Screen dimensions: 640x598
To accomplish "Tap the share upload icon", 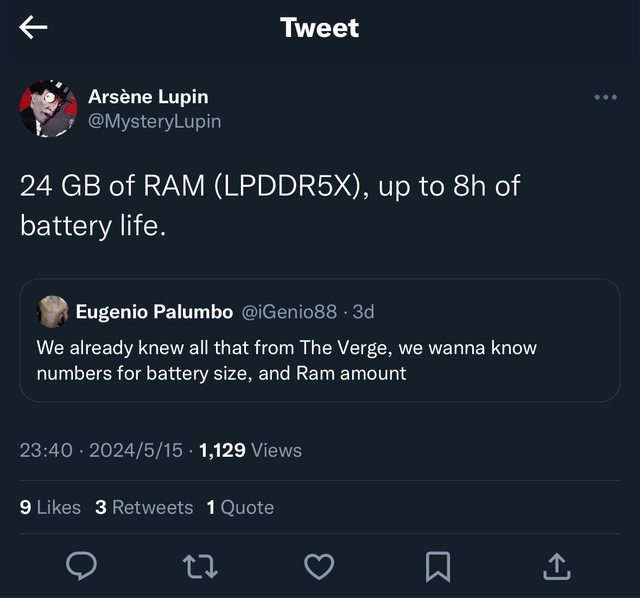I will coord(556,567).
